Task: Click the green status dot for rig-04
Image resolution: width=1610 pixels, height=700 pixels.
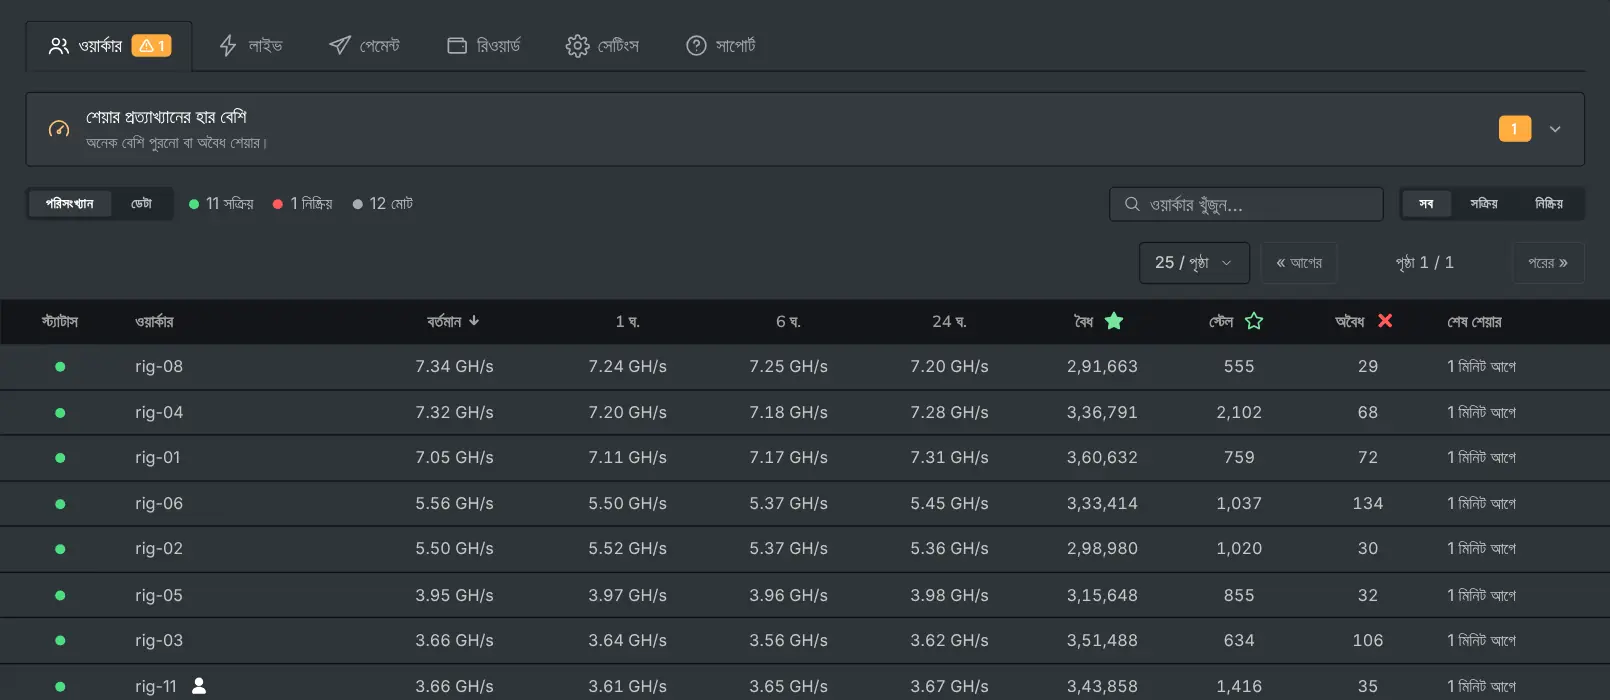Action: [60, 413]
